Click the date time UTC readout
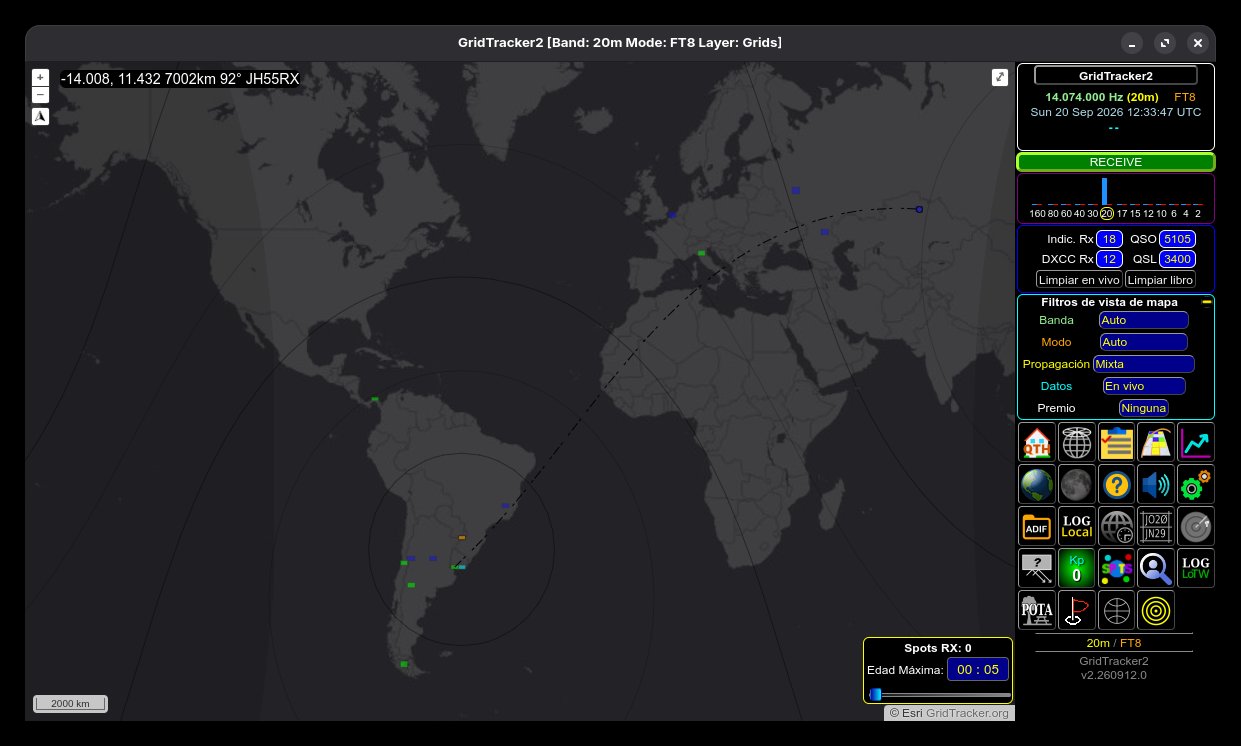The height and width of the screenshot is (746, 1241). pos(1116,113)
